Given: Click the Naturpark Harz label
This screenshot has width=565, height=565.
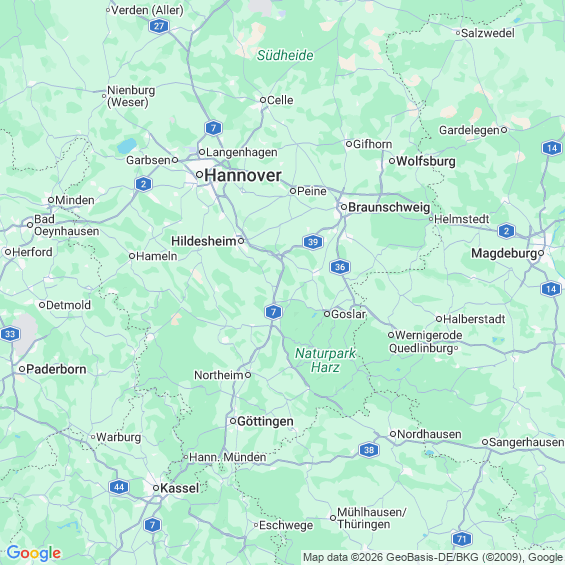Looking at the screenshot, I should point(325,360).
